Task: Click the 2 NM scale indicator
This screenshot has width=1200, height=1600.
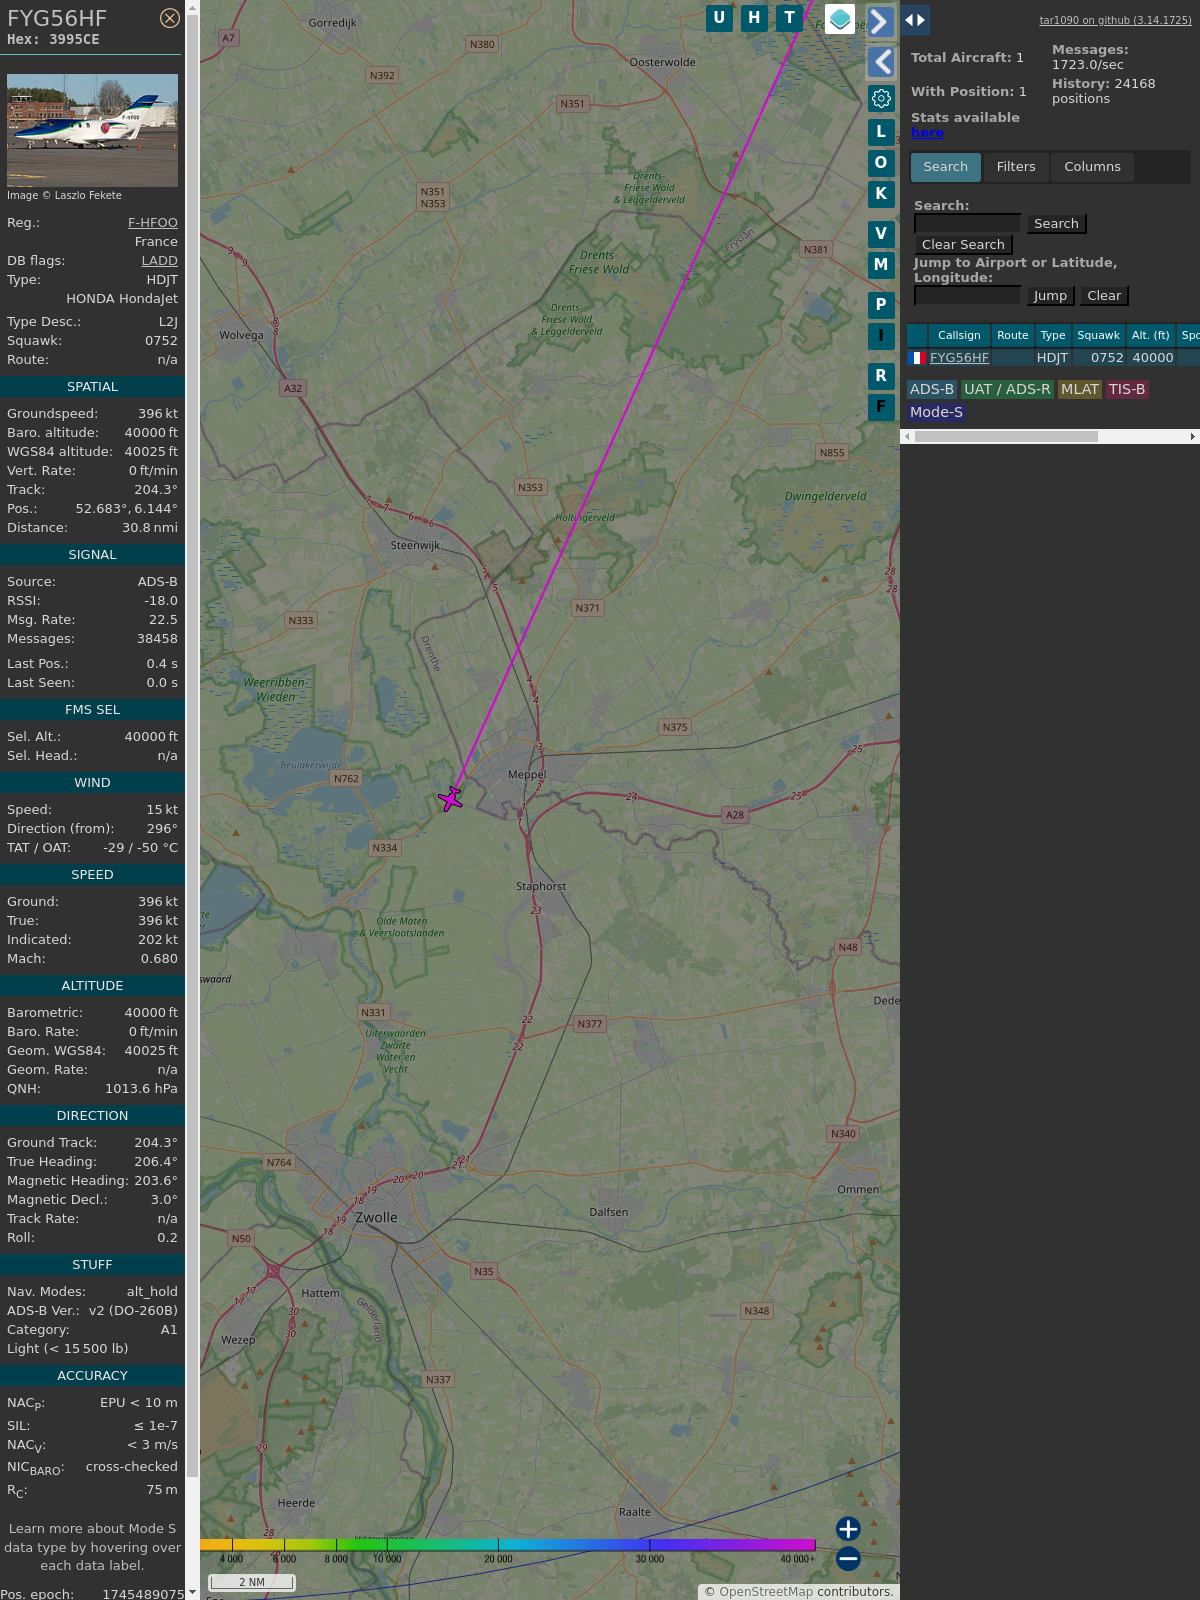Action: coord(252,1582)
